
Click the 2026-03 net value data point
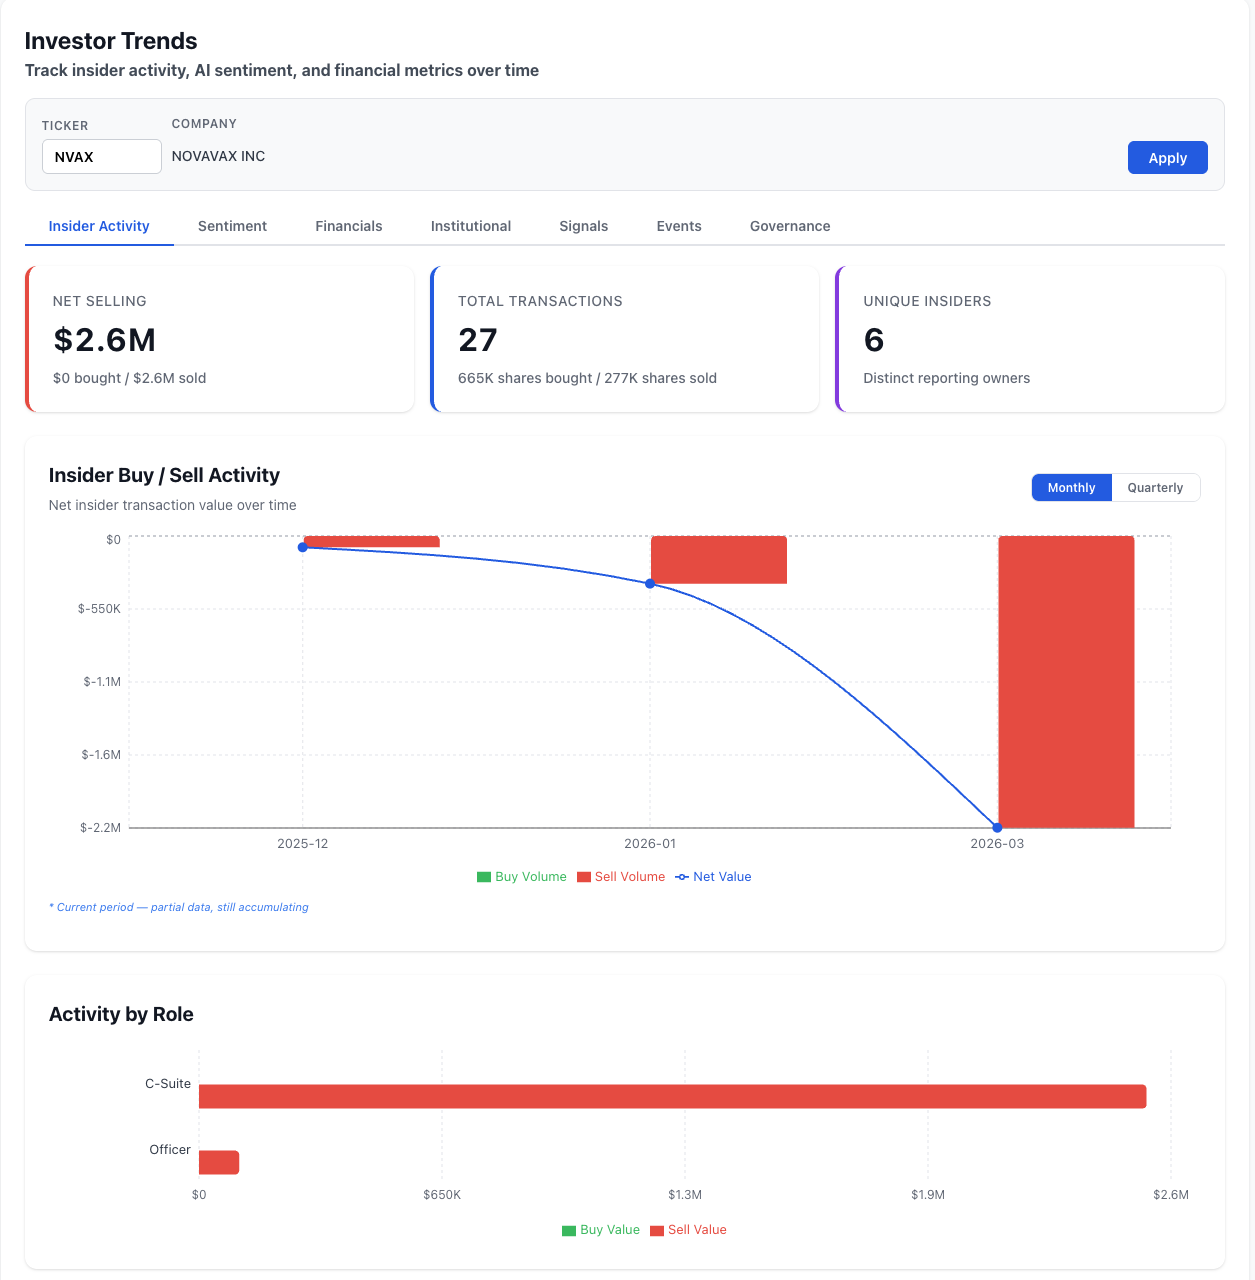(997, 828)
